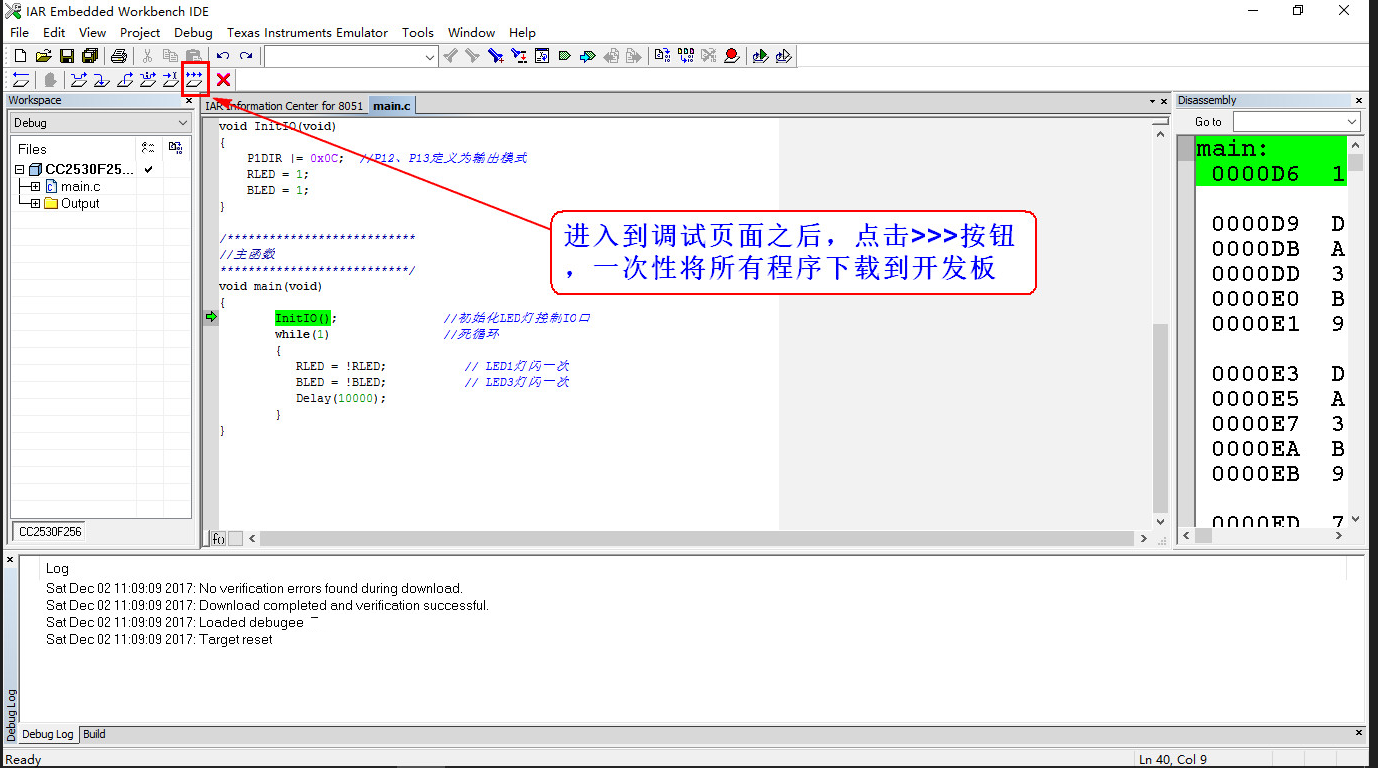Toggle a breakpoint with the red dot icon
This screenshot has height=768, width=1378.
coord(731,55)
